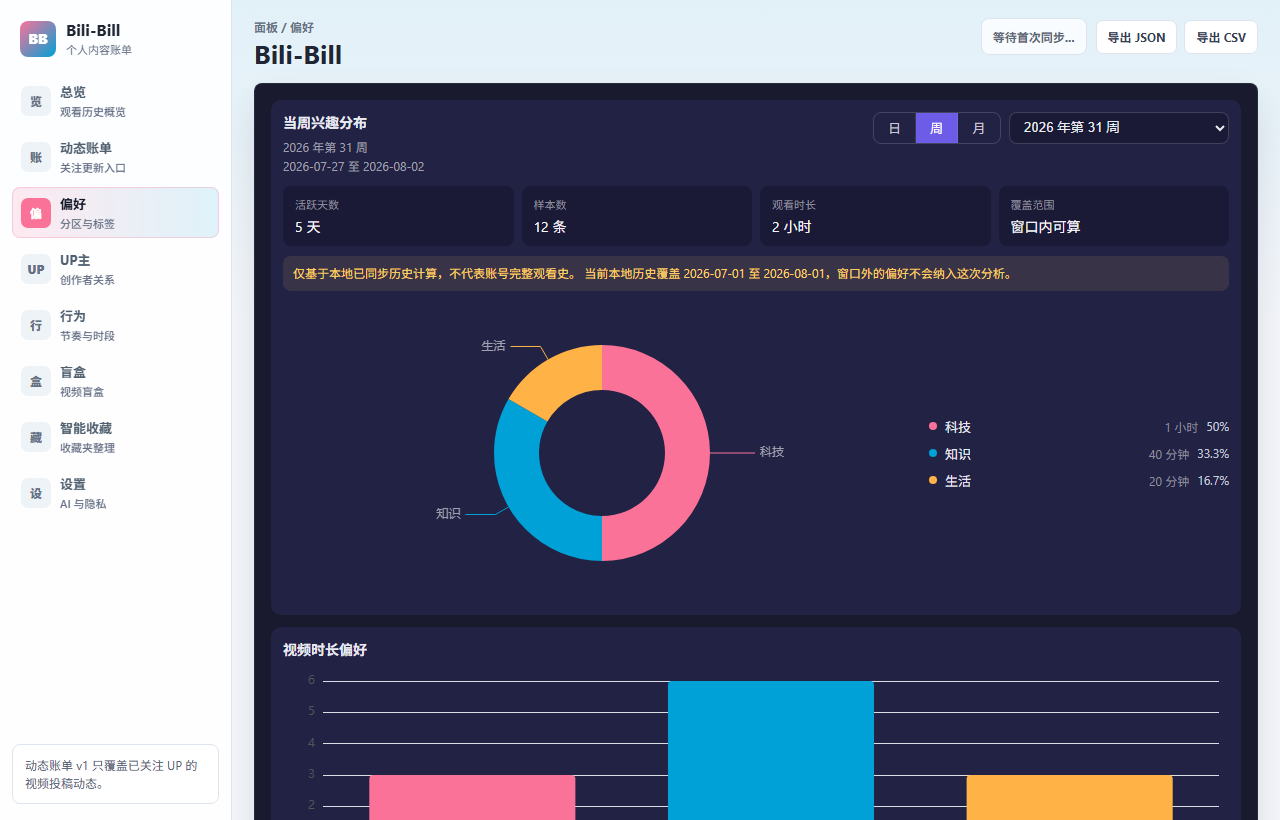Viewport: 1280px width, 820px height.
Task: Open the 总览 navigation item
Action: (x=115, y=101)
